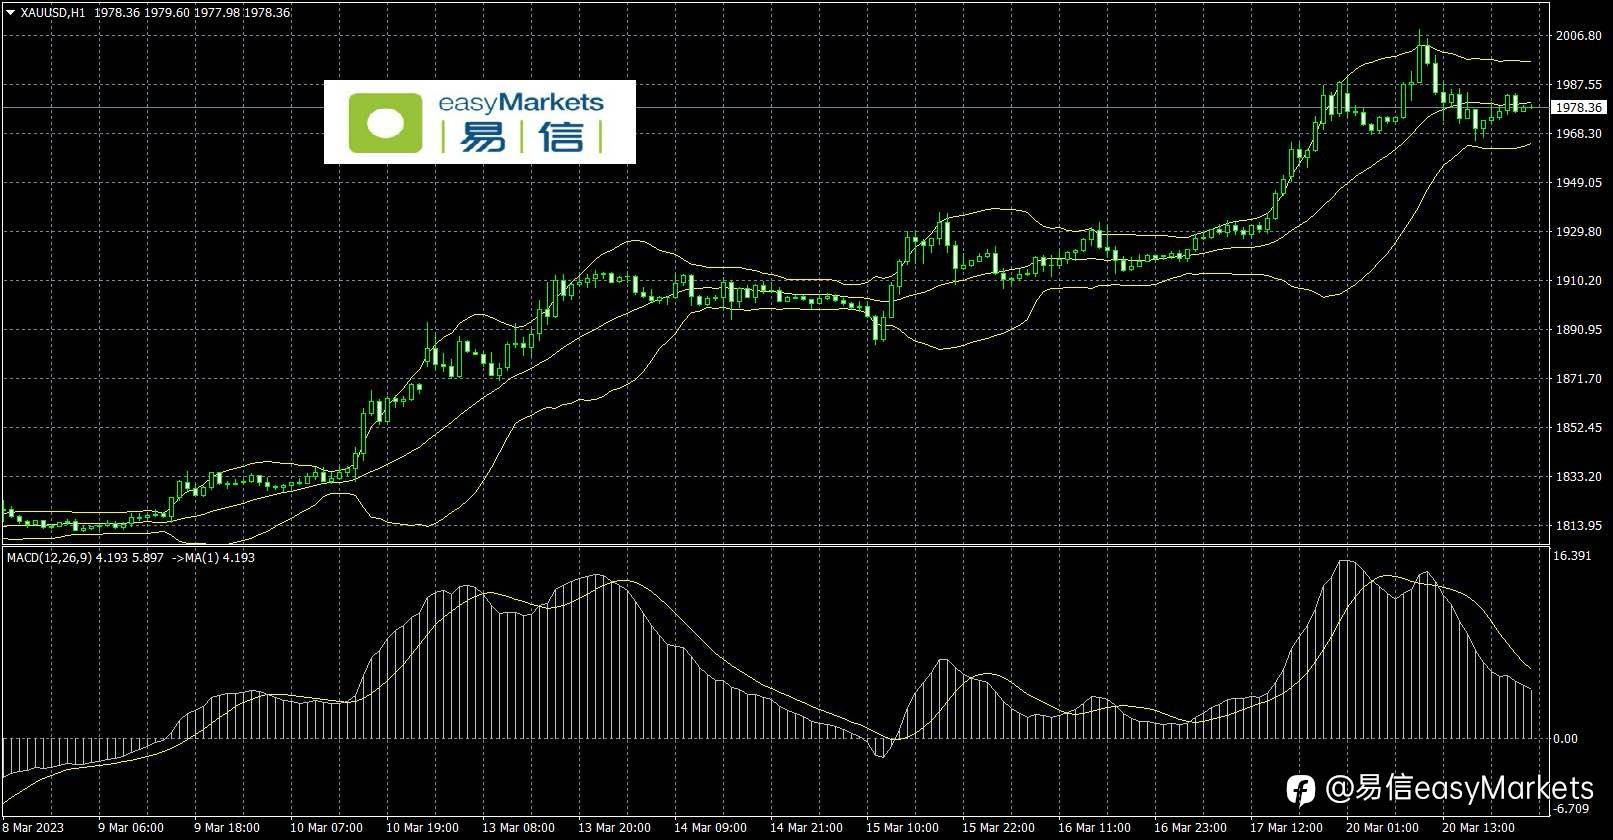Click the 1852.45 price axis label

[1579, 427]
